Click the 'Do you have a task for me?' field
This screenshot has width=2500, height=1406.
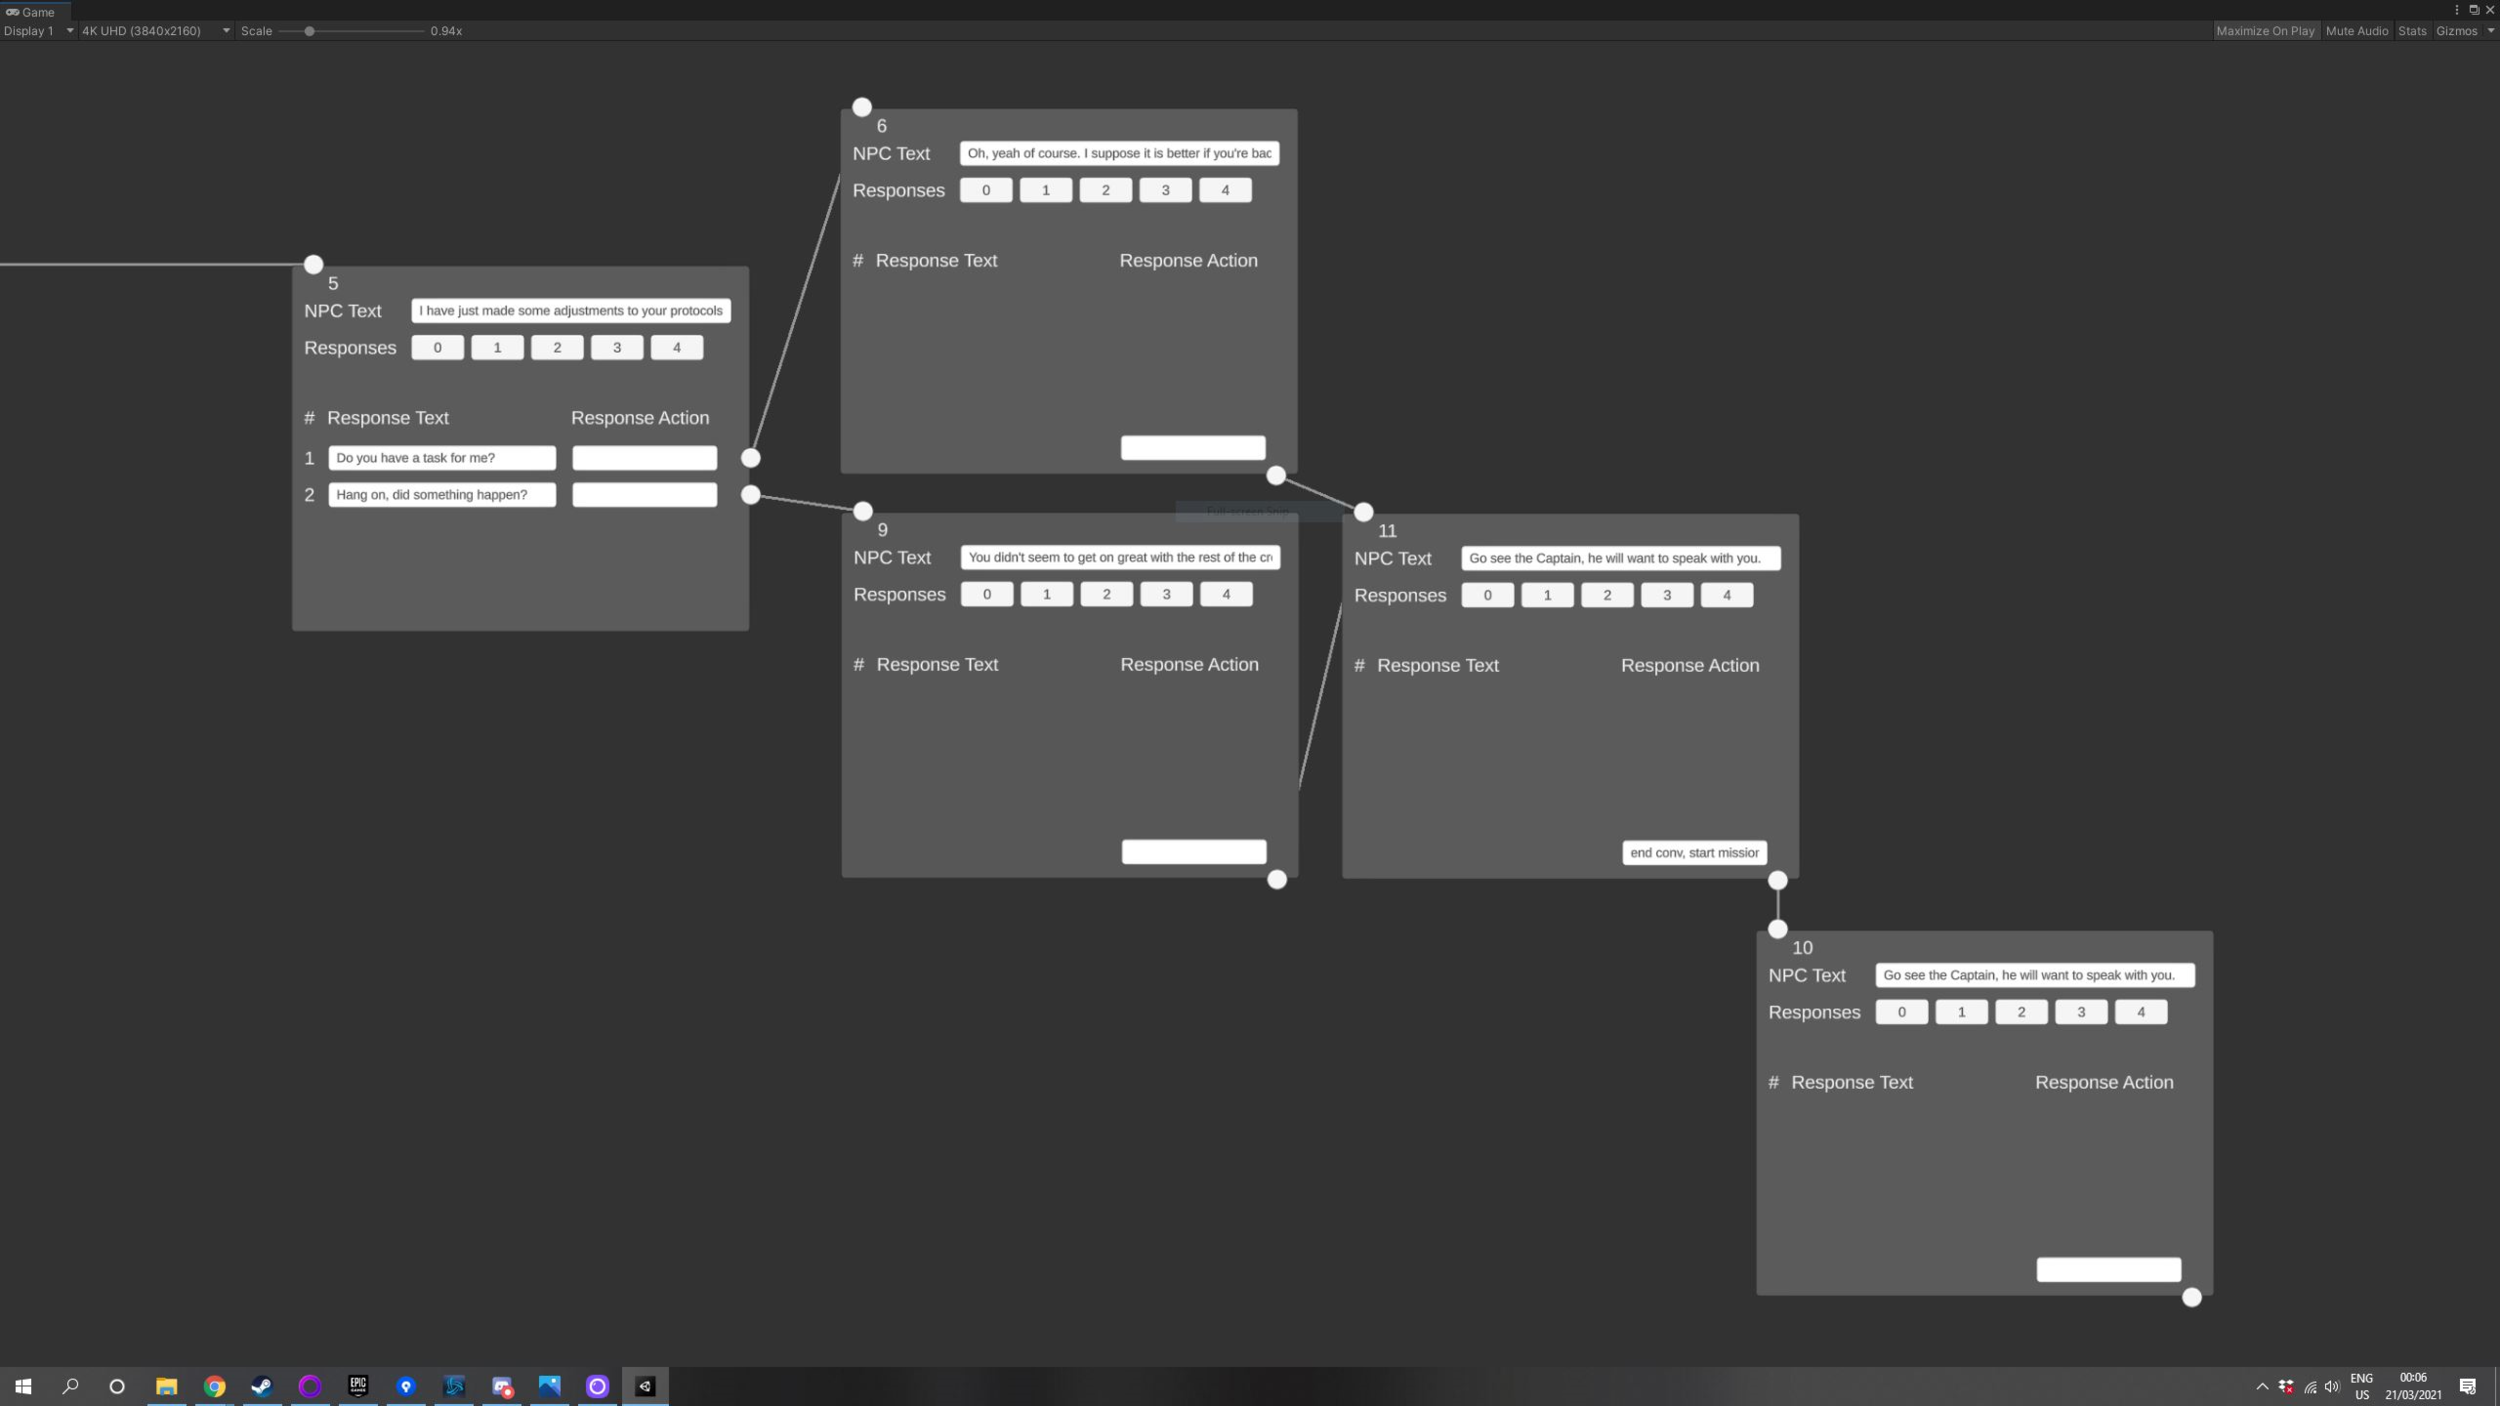coord(441,458)
